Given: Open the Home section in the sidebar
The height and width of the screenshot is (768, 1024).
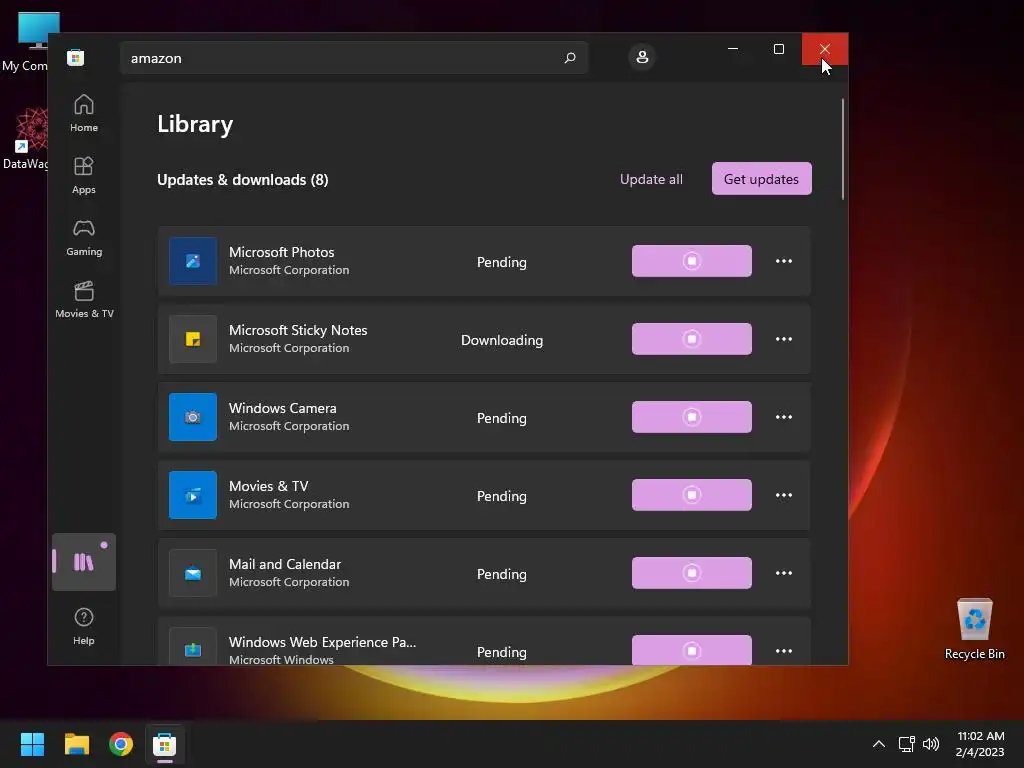Looking at the screenshot, I should point(84,113).
